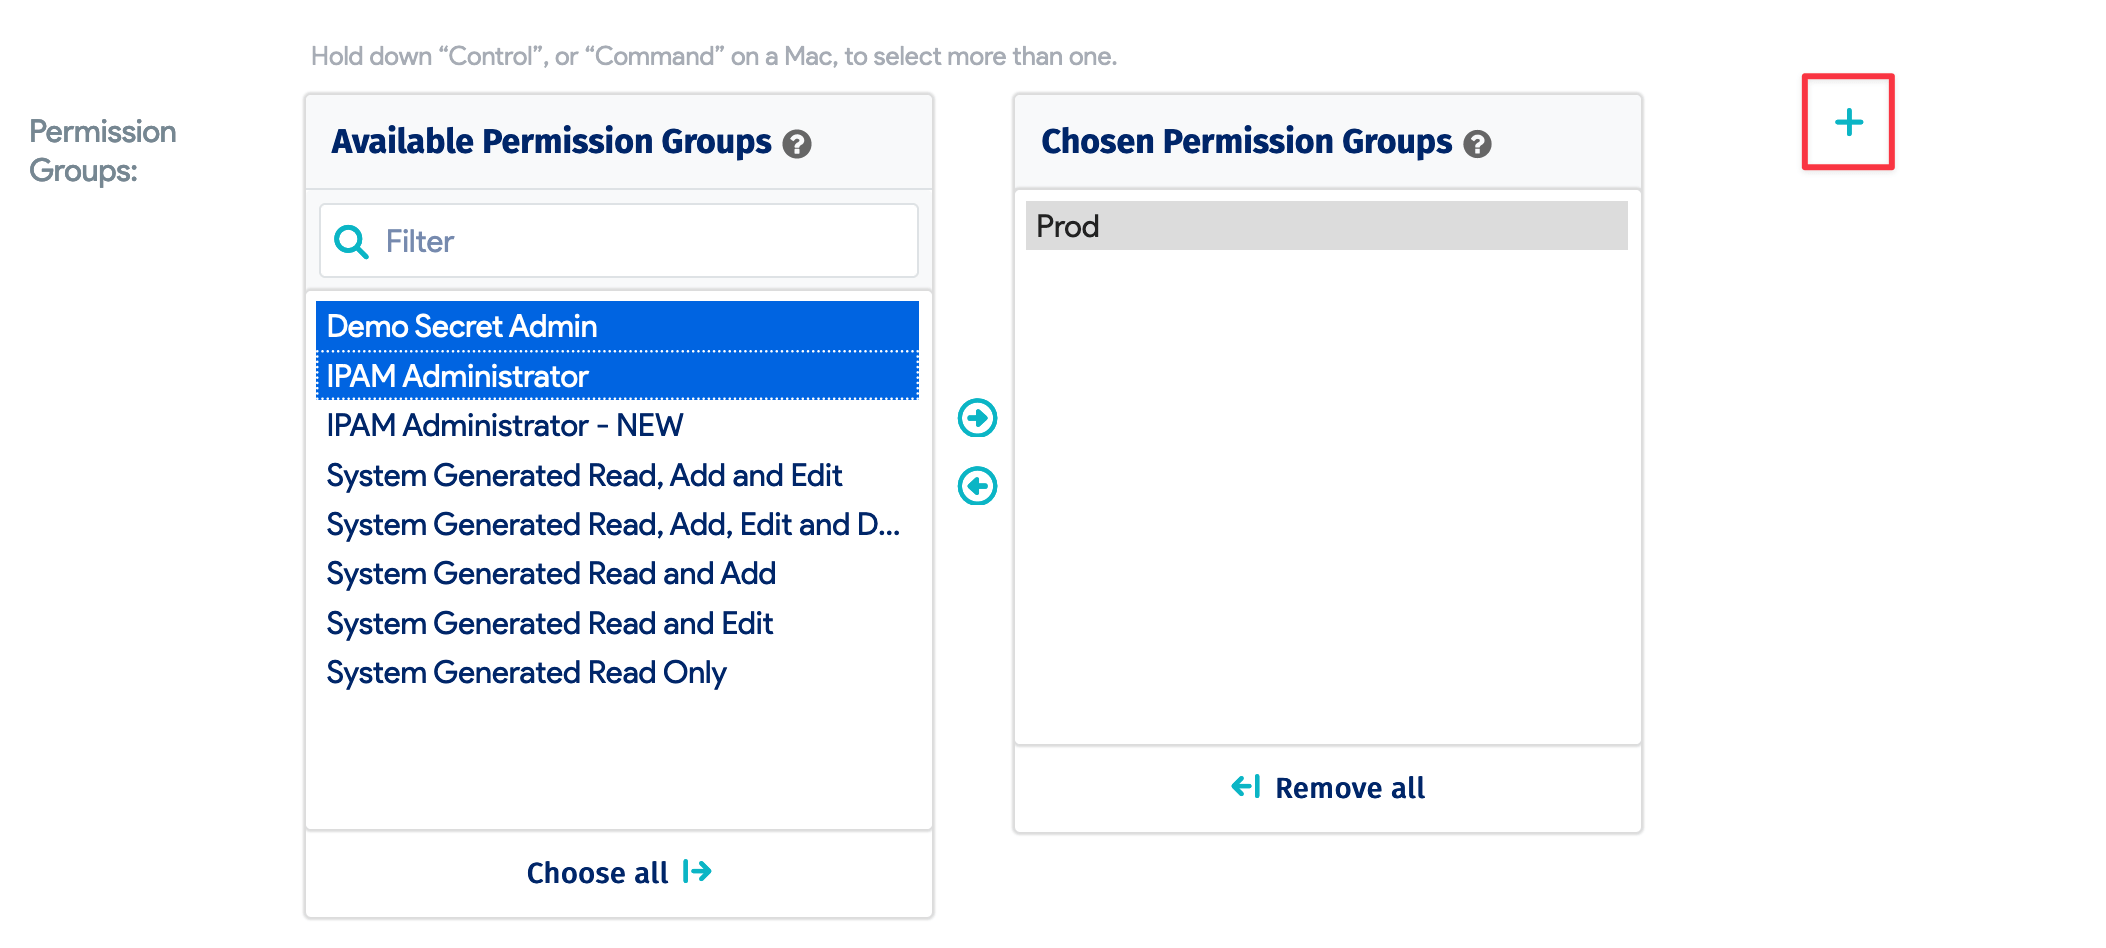This screenshot has height=948, width=2106.
Task: Select System Generated Read and Add
Action: pos(551,574)
